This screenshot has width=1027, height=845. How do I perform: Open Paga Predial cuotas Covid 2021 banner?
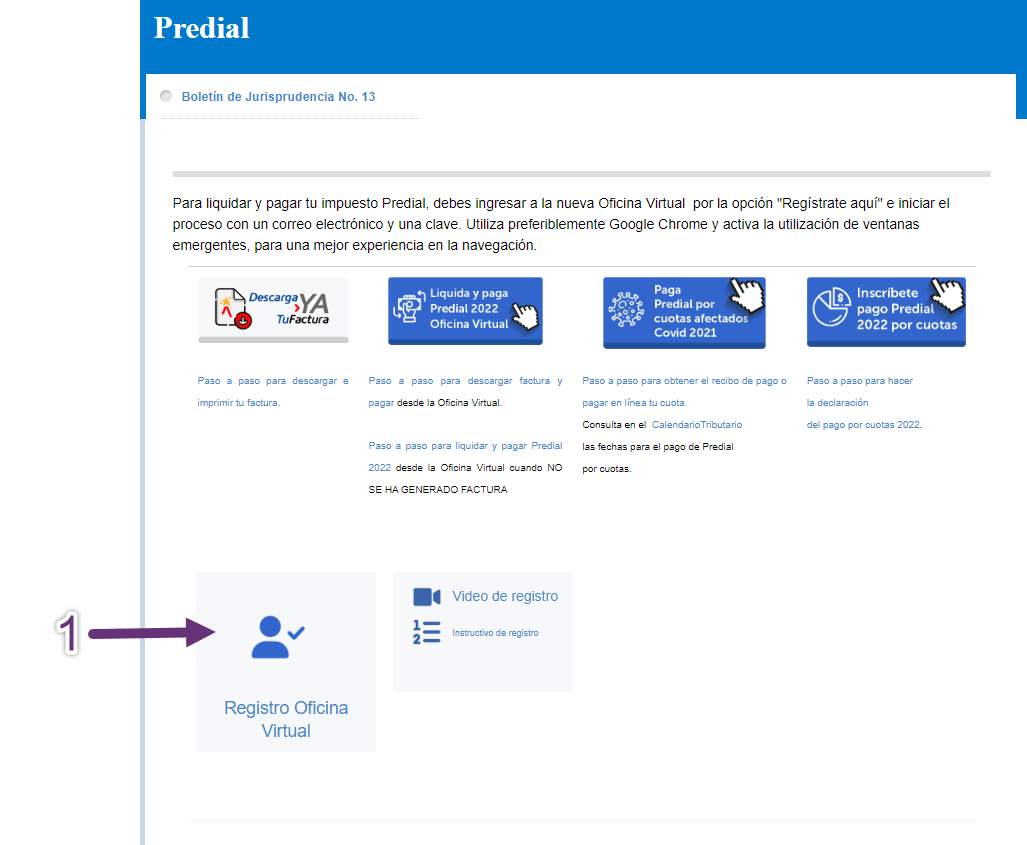pyautogui.click(x=684, y=312)
